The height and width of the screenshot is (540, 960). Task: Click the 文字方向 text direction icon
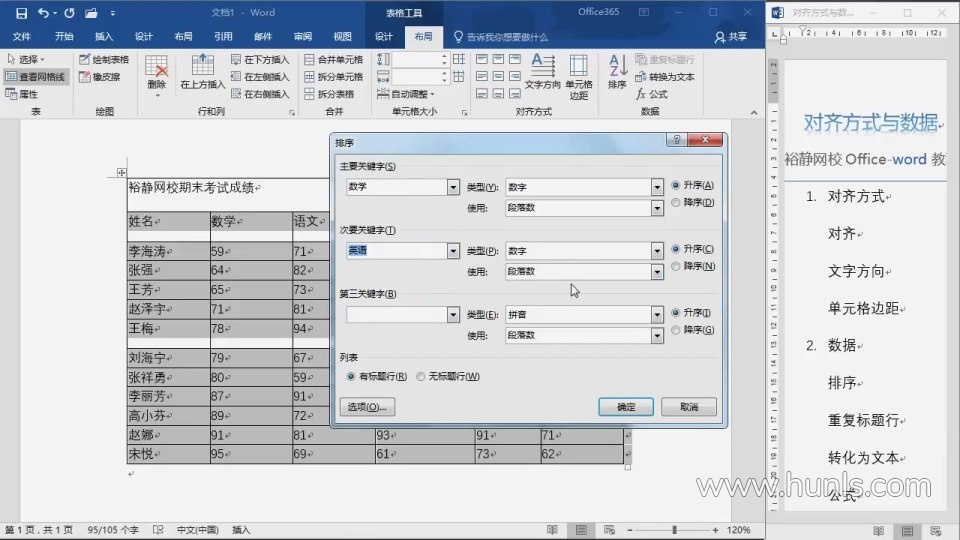[x=543, y=72]
